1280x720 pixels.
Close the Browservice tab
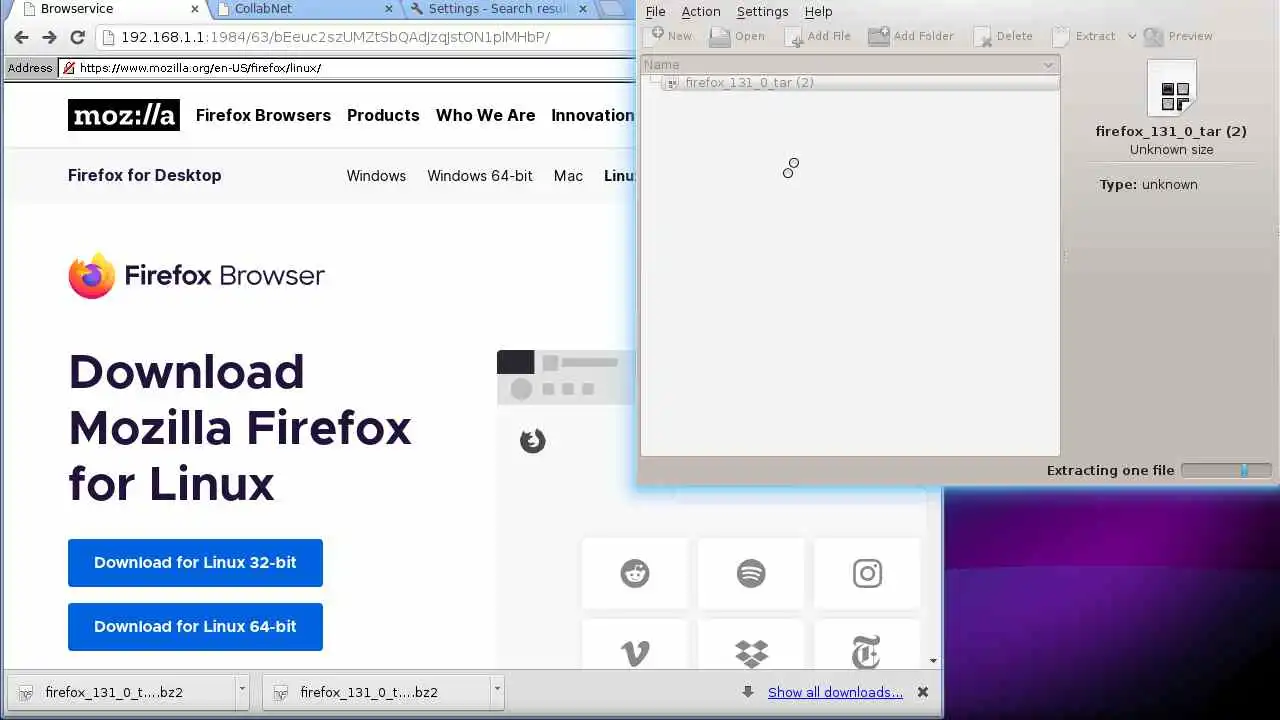point(195,8)
